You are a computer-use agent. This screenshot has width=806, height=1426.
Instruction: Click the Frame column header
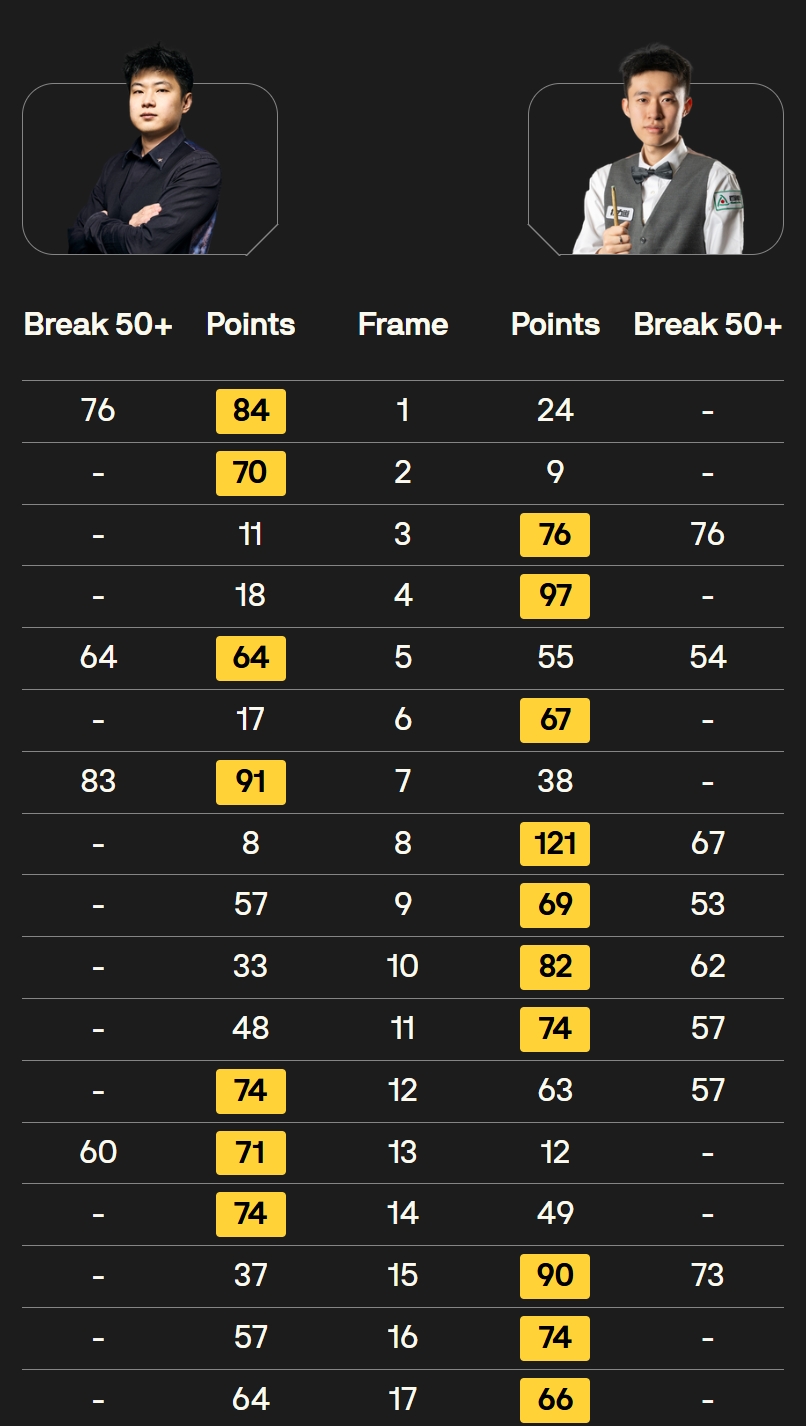403,324
